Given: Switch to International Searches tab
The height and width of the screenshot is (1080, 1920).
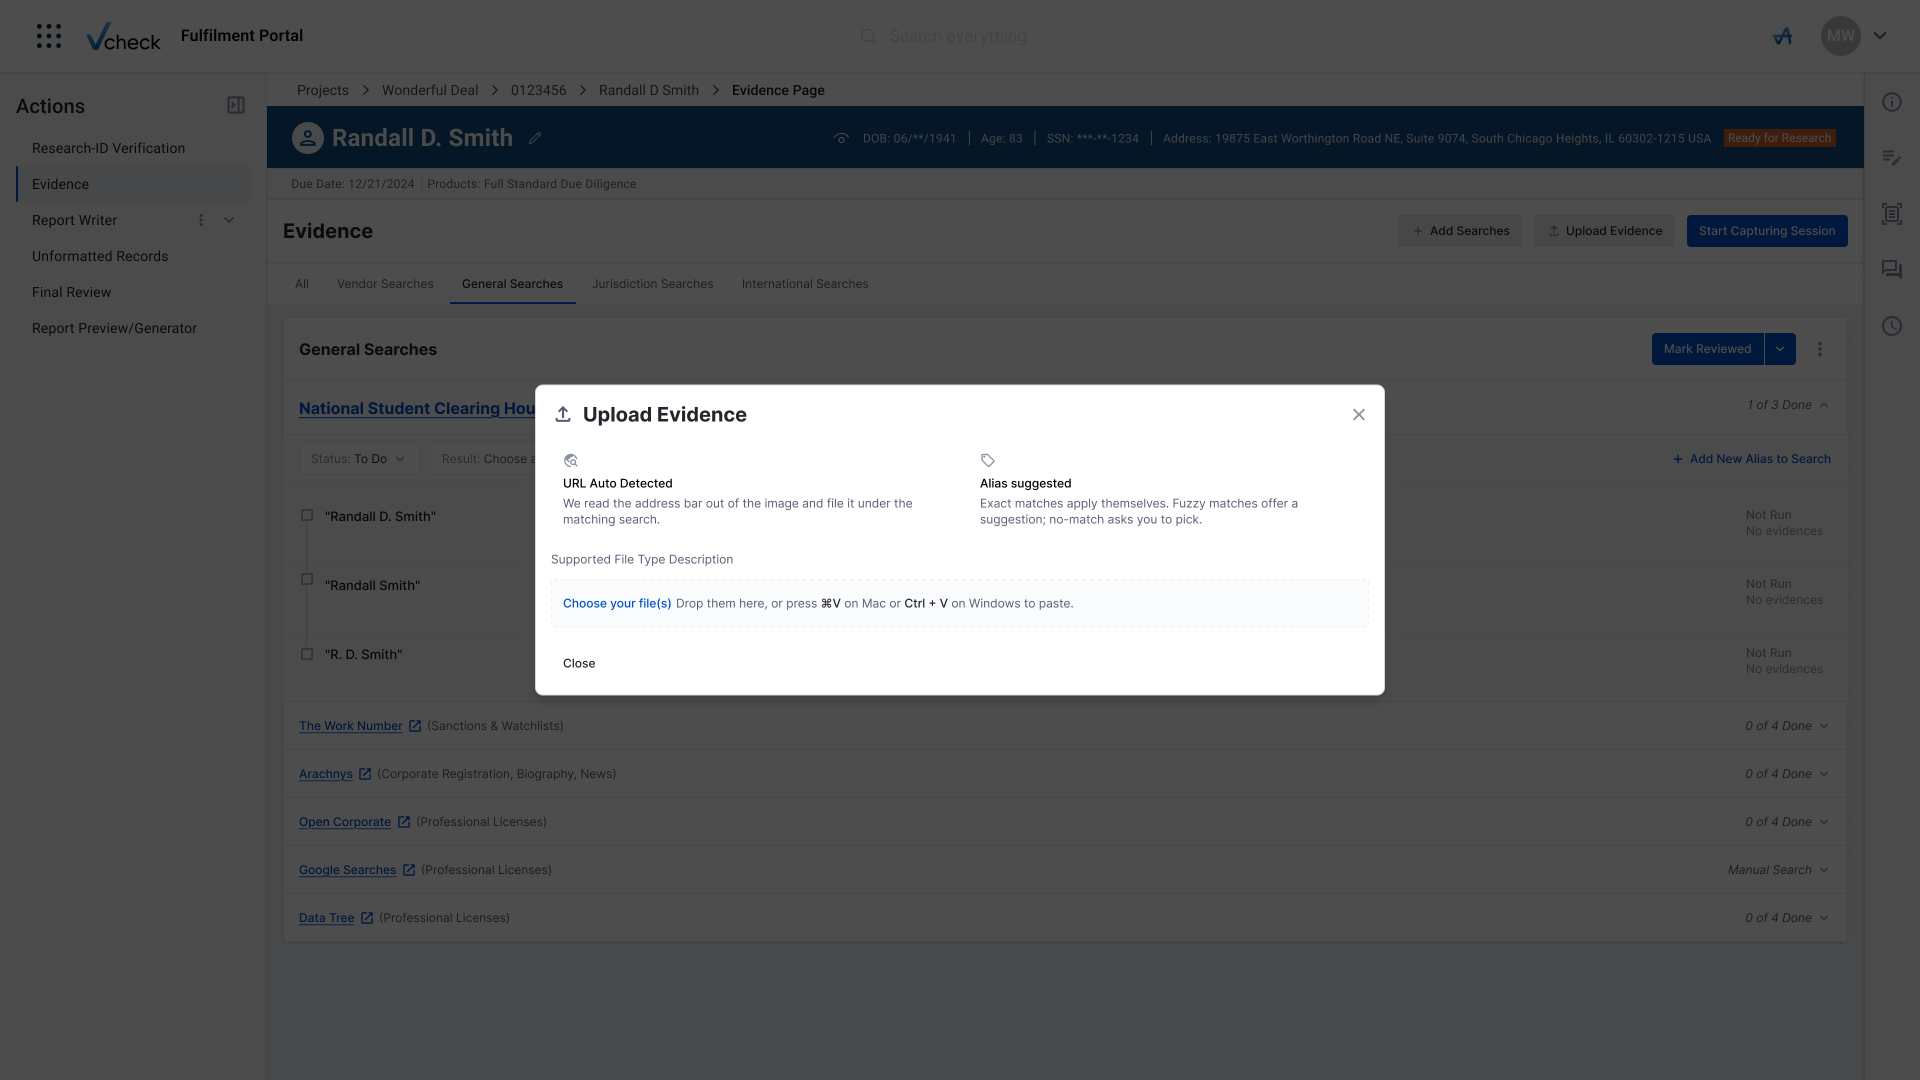Looking at the screenshot, I should click(x=805, y=284).
